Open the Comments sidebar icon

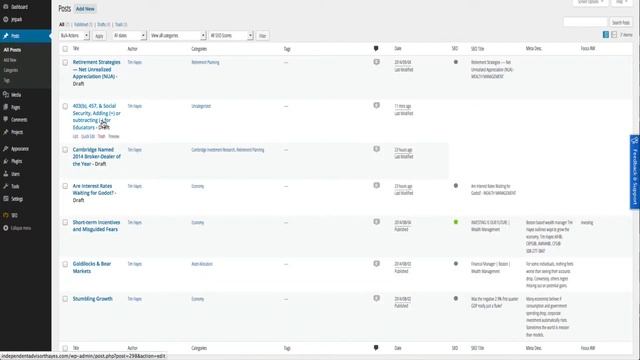(x=6, y=119)
